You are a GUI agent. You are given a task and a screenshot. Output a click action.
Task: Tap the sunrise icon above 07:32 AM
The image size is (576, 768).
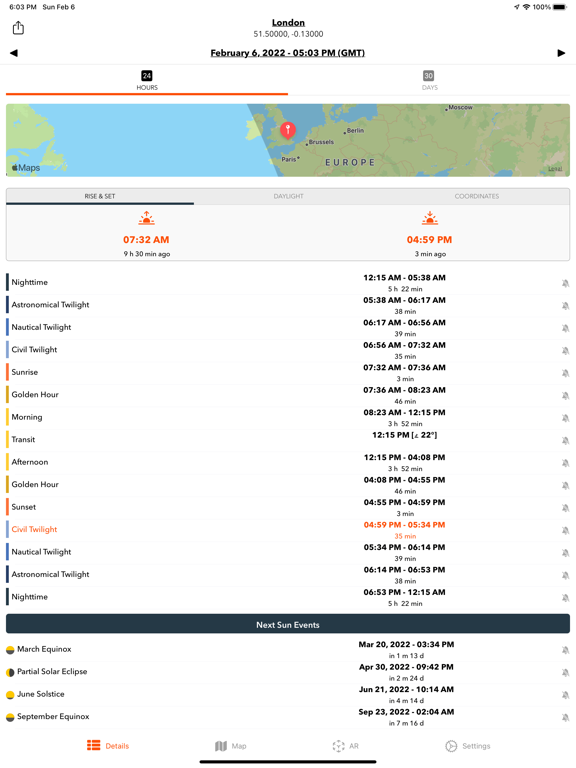(x=146, y=218)
